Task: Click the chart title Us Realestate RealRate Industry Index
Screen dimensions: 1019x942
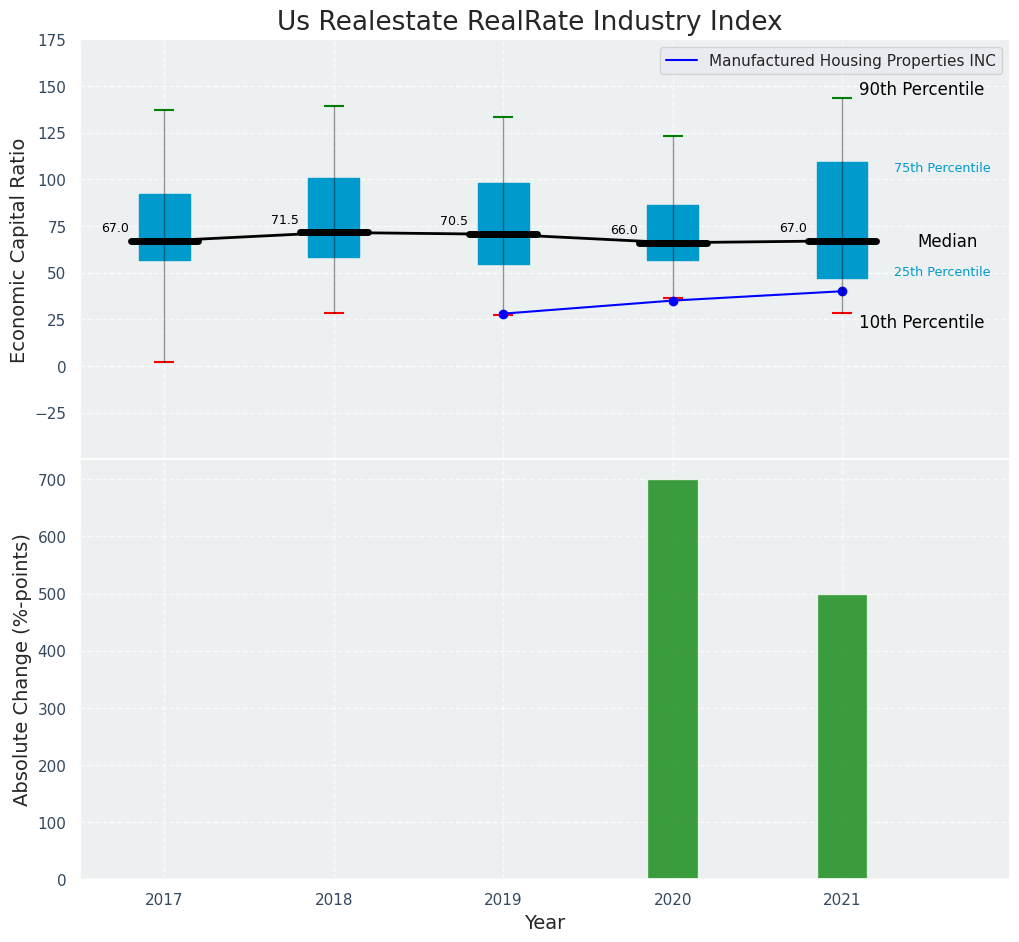Action: pos(529,22)
